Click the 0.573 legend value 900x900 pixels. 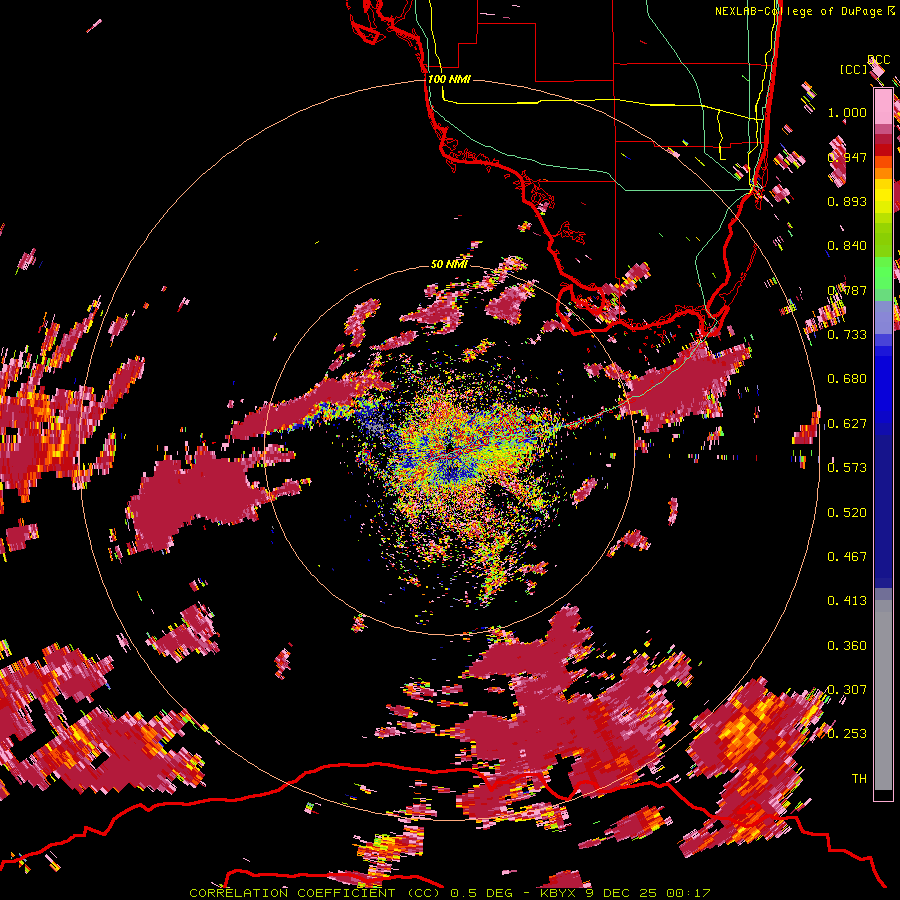point(847,468)
